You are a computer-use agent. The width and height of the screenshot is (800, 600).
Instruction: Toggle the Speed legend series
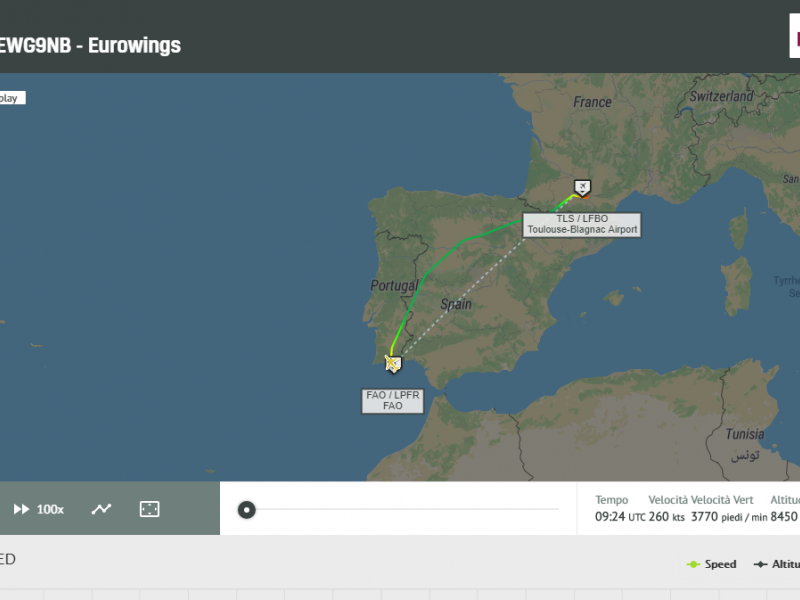click(712, 564)
